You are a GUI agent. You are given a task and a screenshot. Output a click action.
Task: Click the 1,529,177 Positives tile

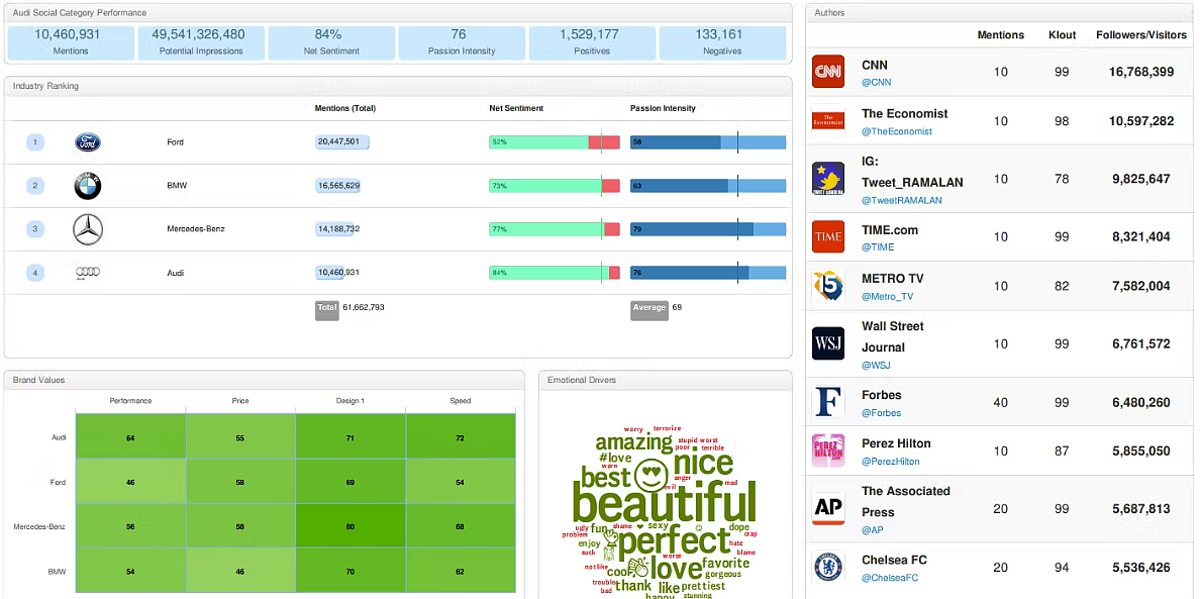(x=591, y=43)
